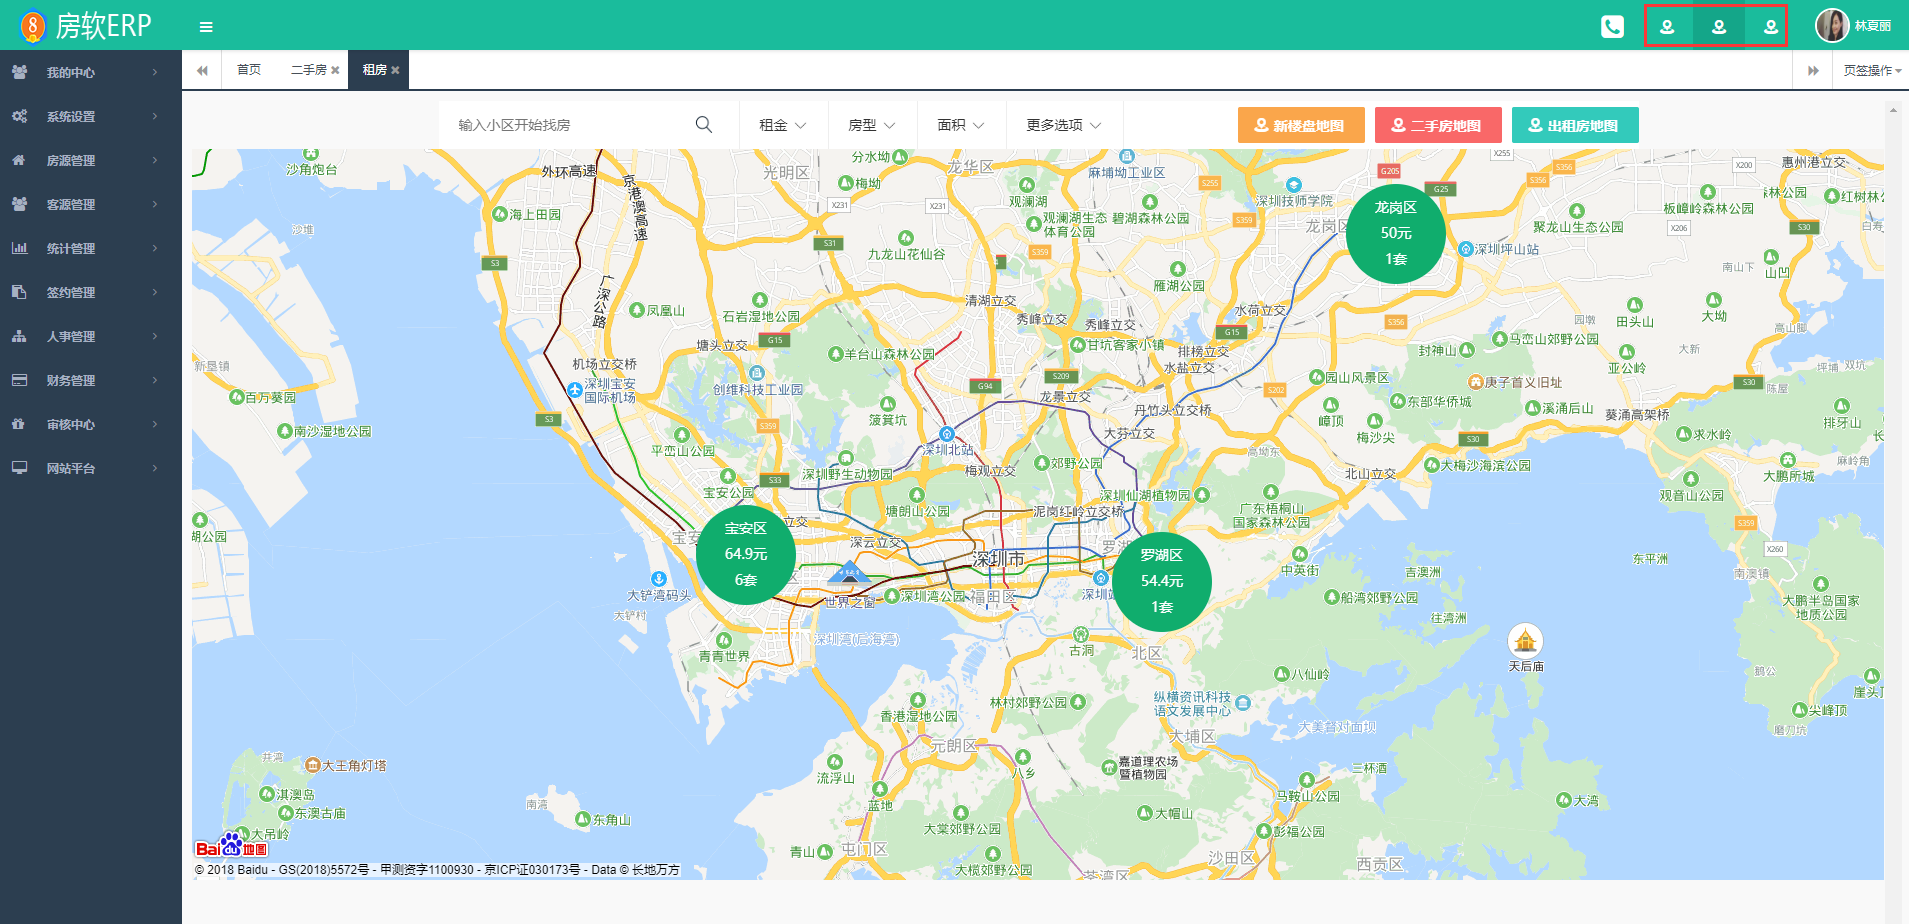
Task: Open the 房型 filter dropdown
Action: [871, 125]
